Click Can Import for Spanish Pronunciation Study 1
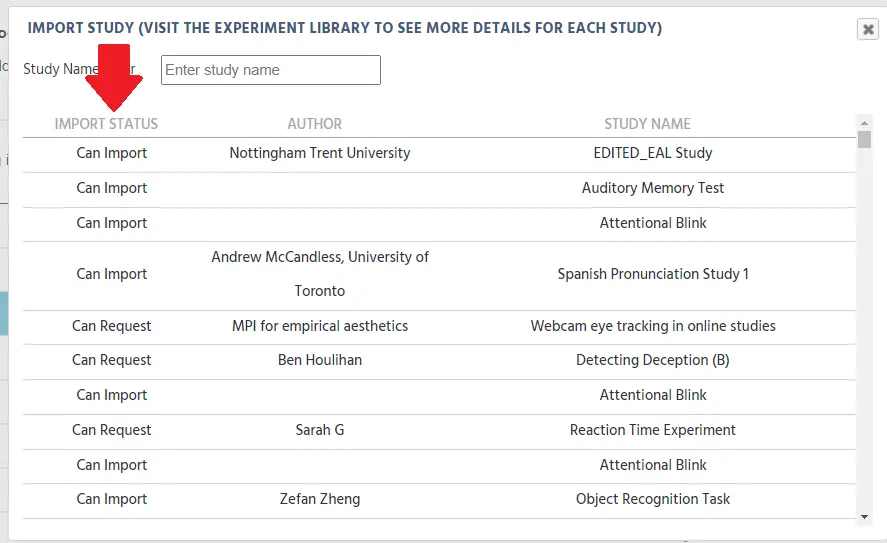 coord(111,274)
